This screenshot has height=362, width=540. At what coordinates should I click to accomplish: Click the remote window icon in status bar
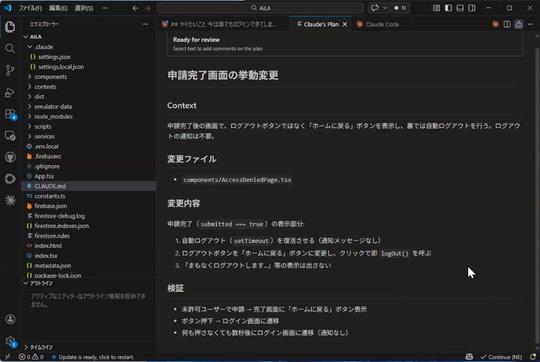pos(7,357)
